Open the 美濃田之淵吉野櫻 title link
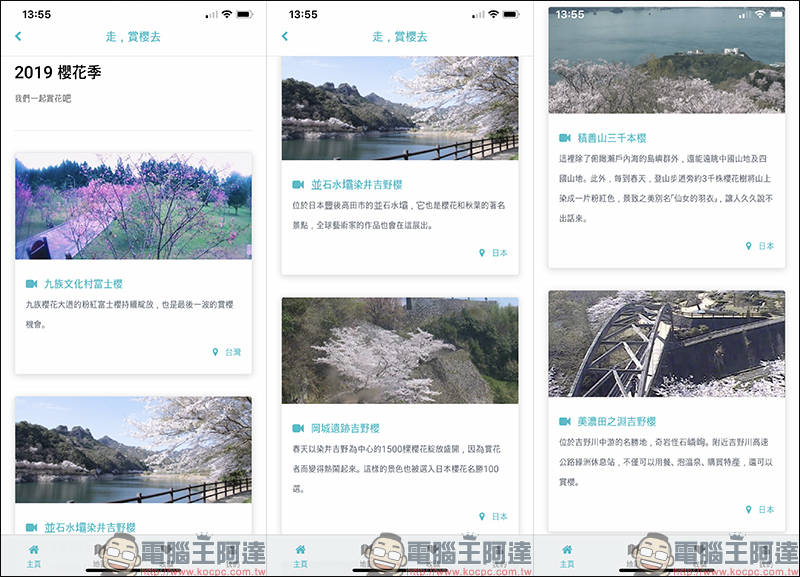Viewport: 800px width, 577px height. 617,421
